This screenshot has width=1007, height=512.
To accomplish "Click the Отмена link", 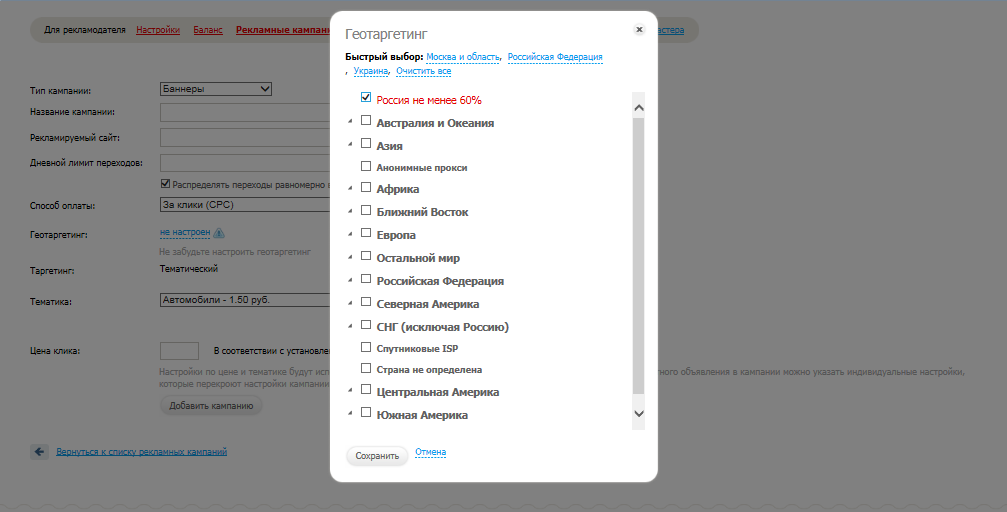I will pyautogui.click(x=430, y=452).
